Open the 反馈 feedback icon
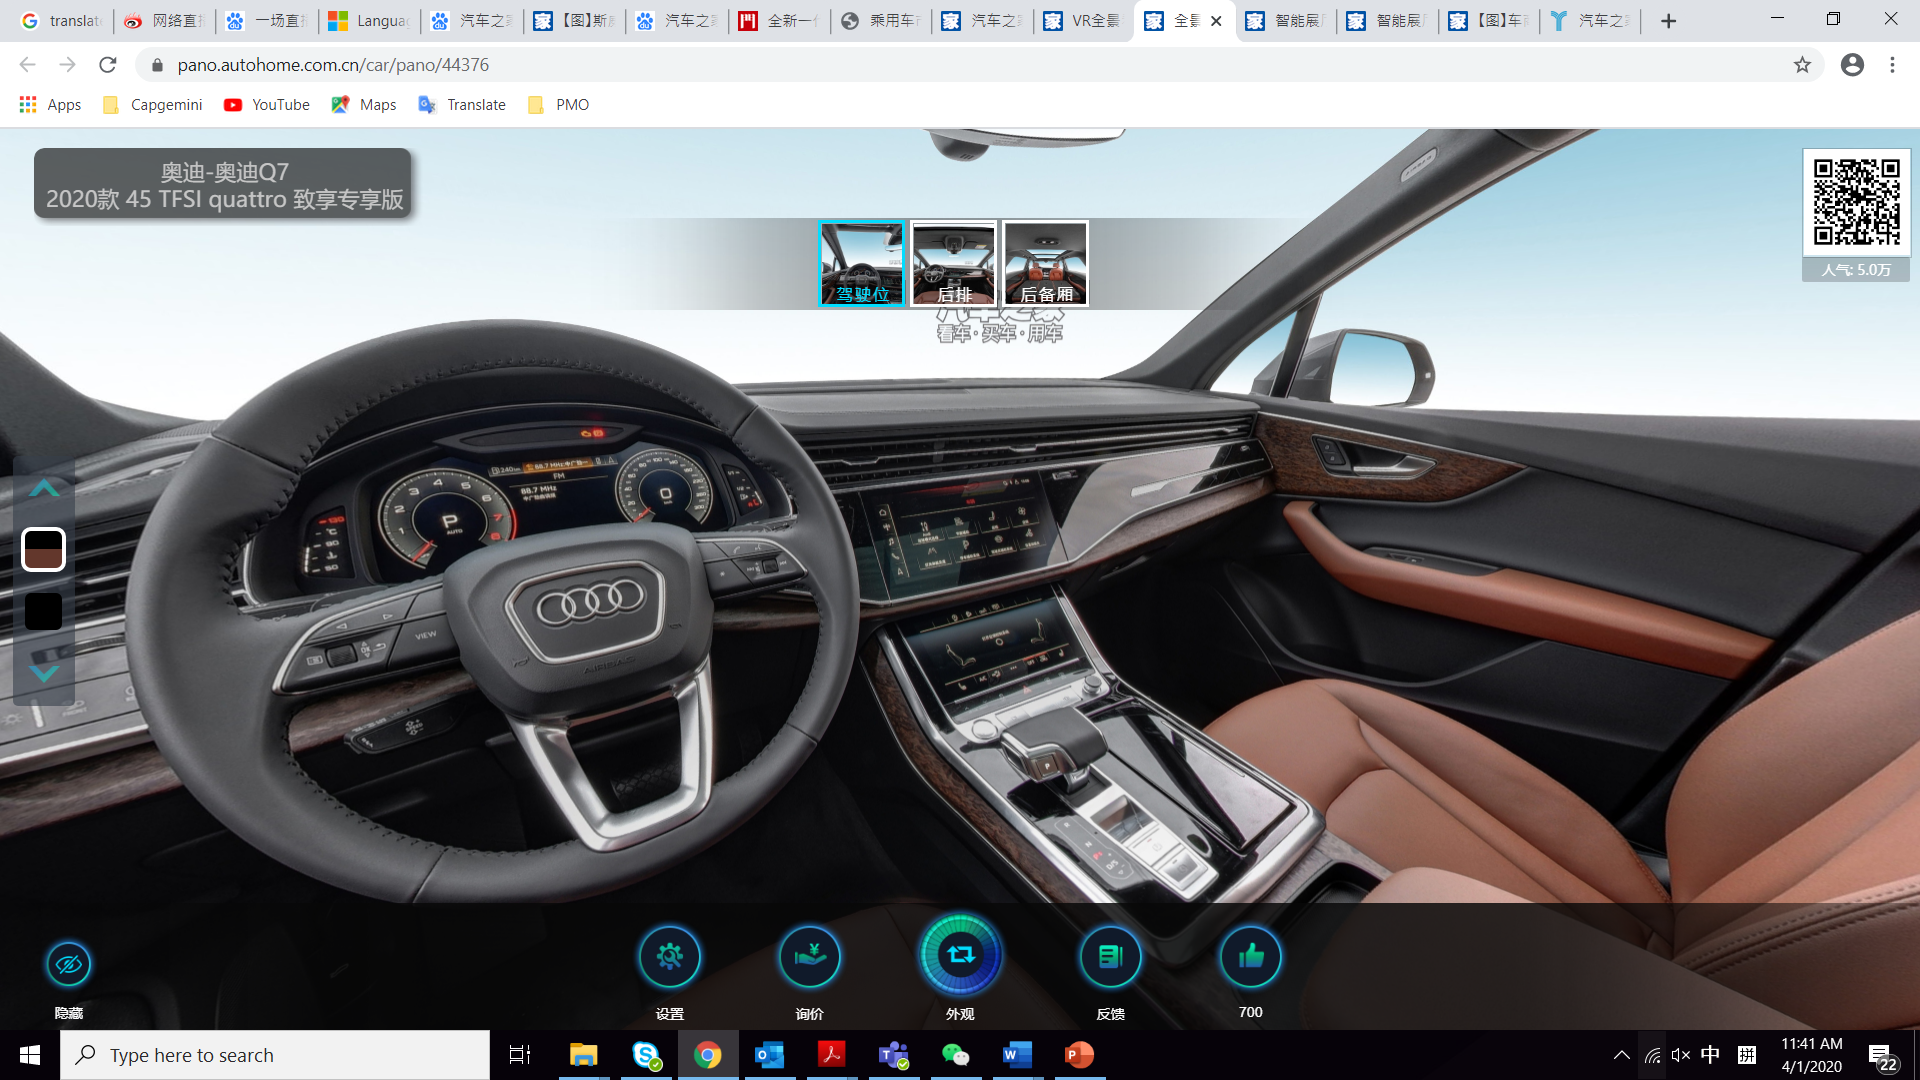Image resolution: width=1920 pixels, height=1080 pixels. (1110, 957)
